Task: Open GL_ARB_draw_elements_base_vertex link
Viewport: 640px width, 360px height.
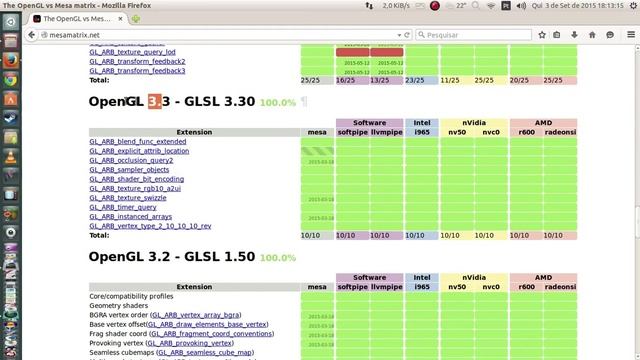Action: tap(207, 324)
